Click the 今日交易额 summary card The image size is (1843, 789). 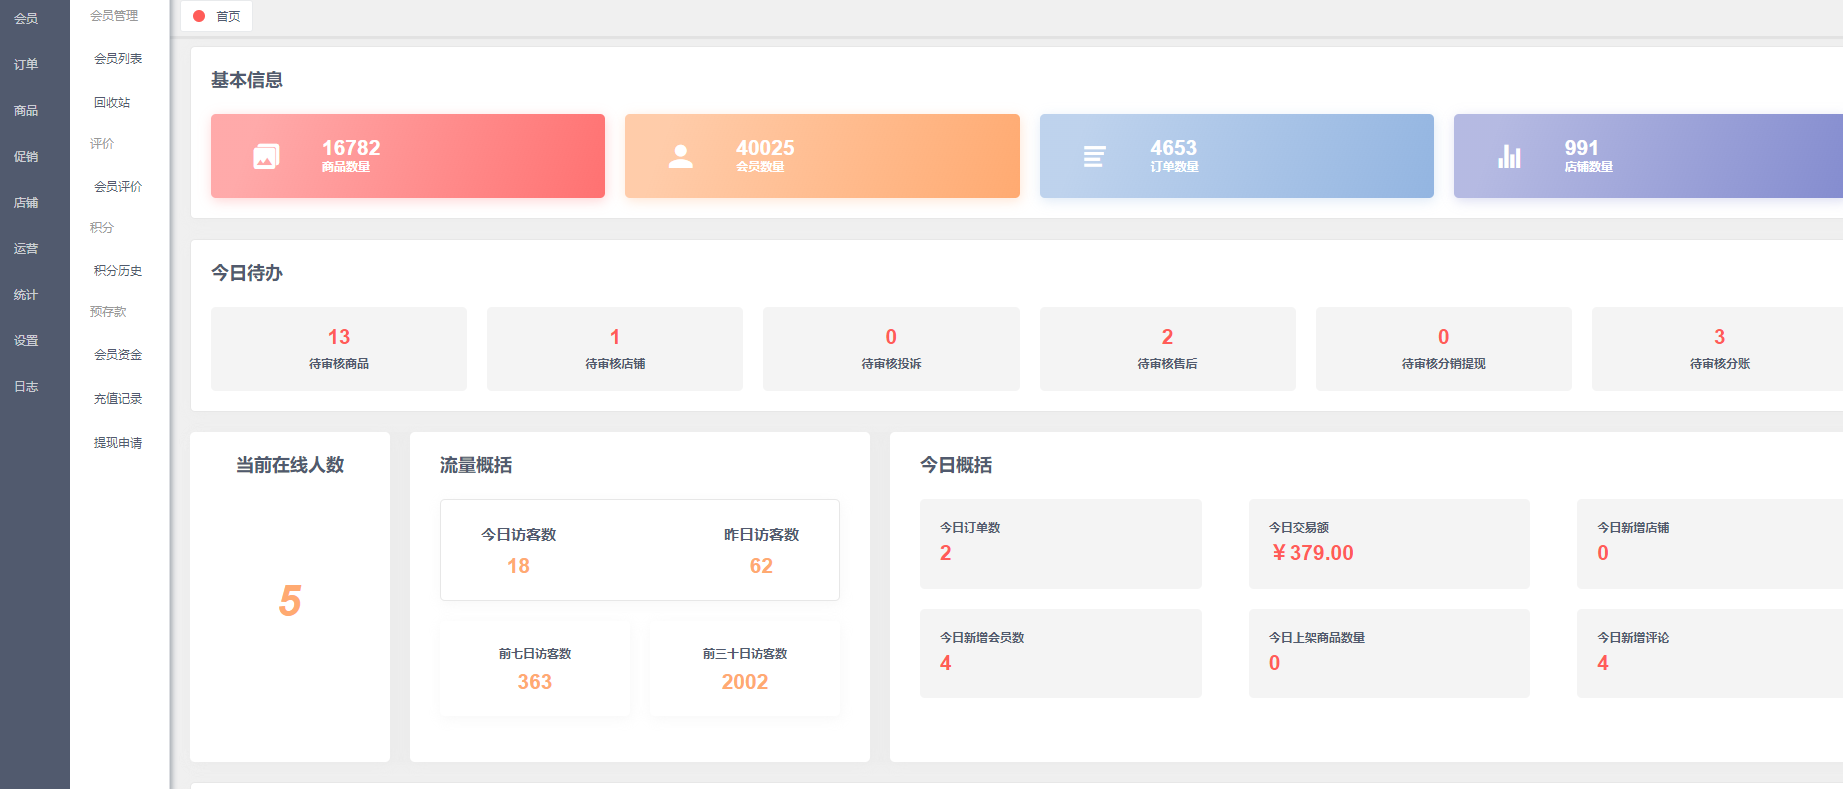(x=1389, y=543)
